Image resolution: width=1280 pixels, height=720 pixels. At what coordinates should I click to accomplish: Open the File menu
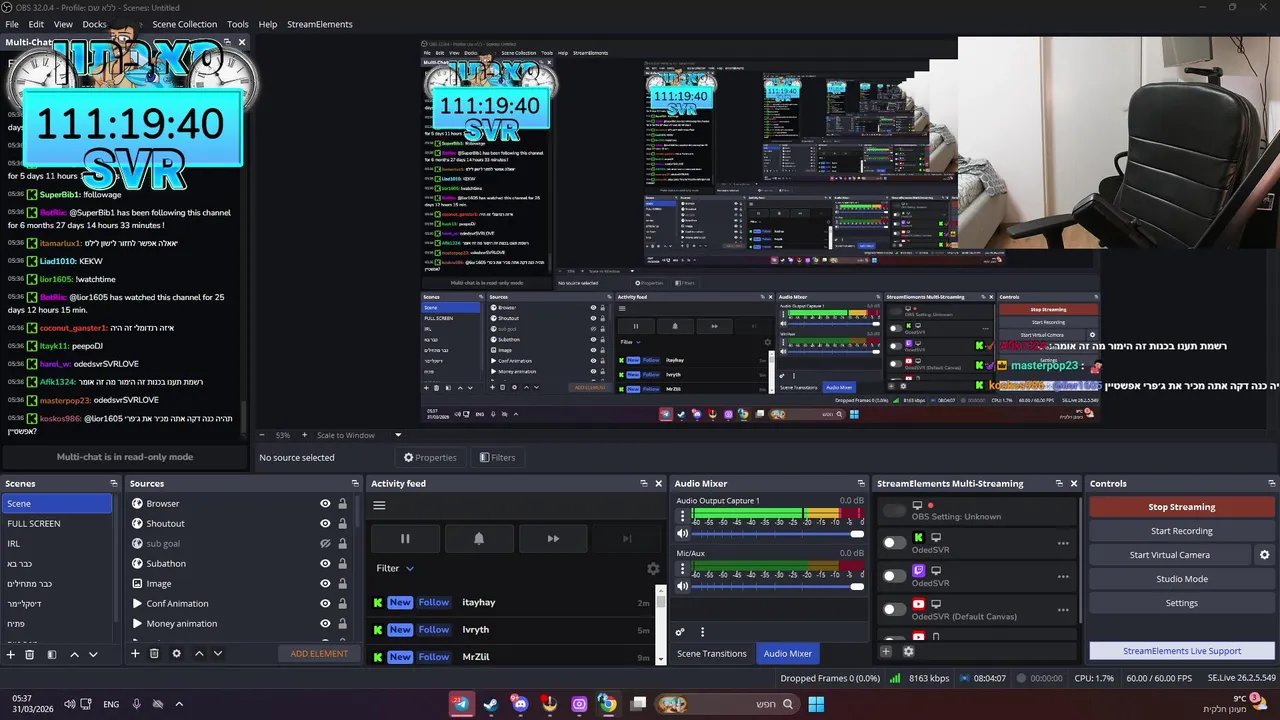tap(12, 24)
